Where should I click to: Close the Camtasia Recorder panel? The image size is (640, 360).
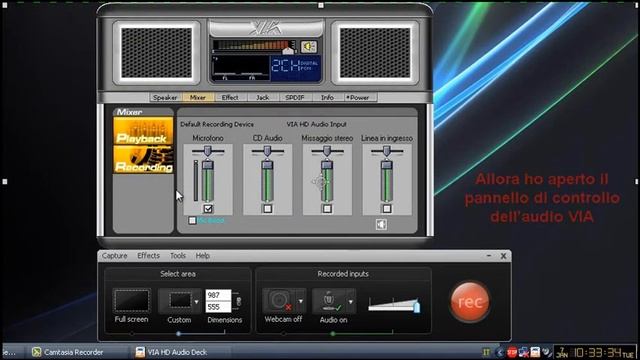click(503, 256)
